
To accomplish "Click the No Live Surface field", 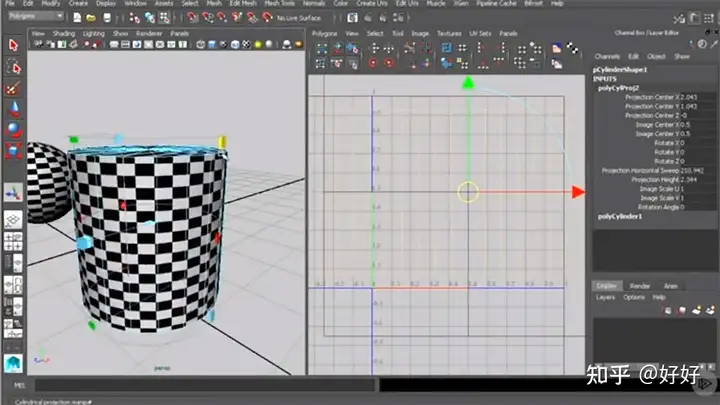I will 301,17.
